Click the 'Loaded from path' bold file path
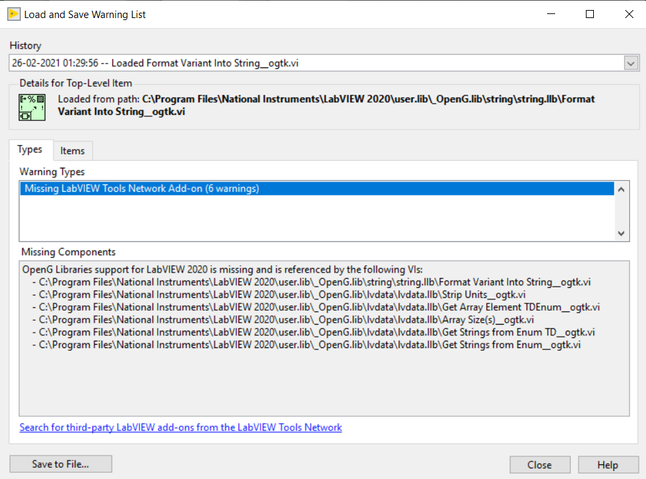Image resolution: width=646 pixels, height=479 pixels. coord(326,105)
